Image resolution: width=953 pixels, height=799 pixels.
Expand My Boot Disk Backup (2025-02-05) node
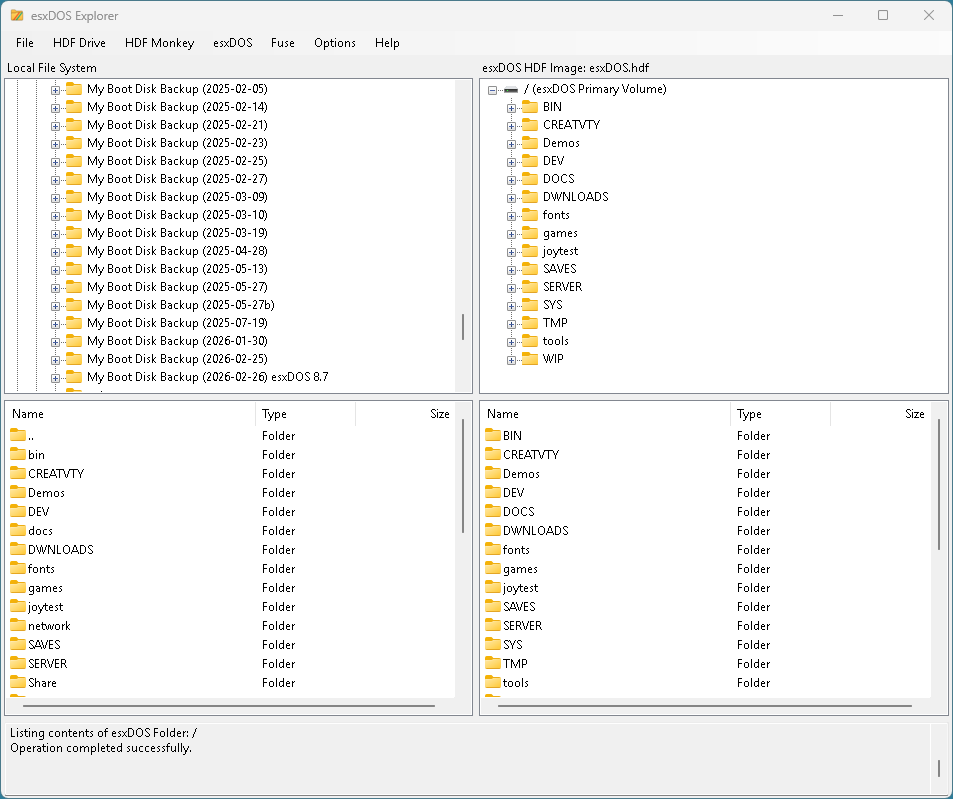click(x=55, y=90)
